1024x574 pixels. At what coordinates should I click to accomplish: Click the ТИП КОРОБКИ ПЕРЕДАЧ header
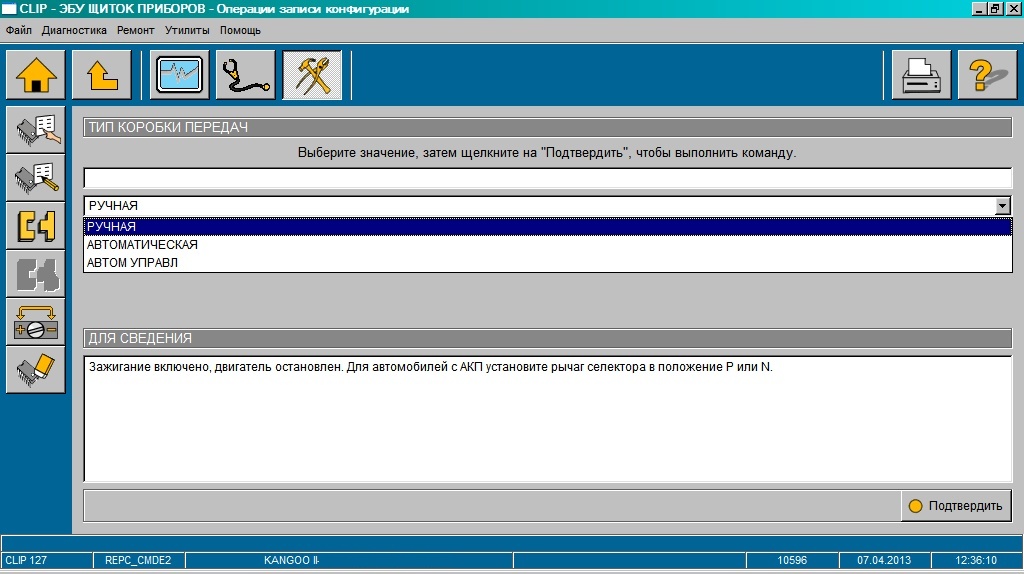coord(548,127)
